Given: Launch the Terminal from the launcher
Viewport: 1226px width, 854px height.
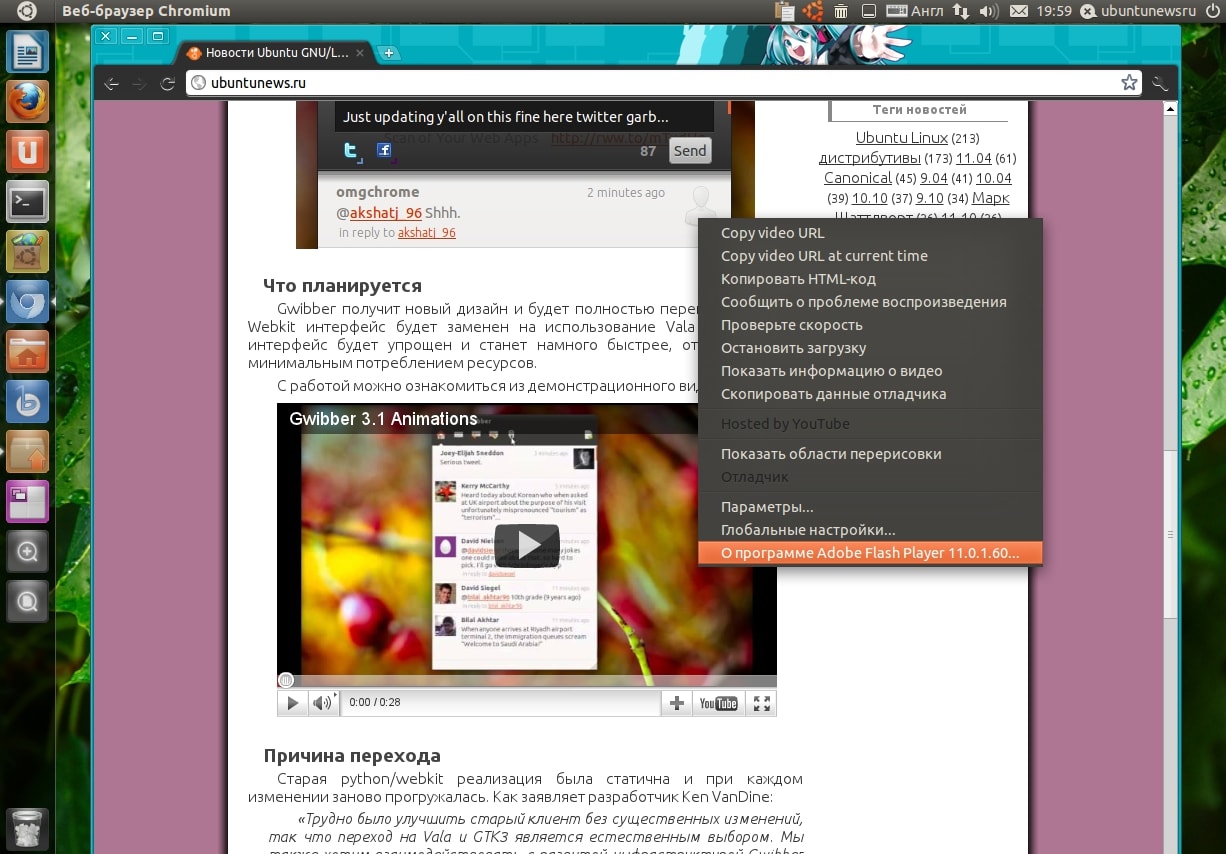Looking at the screenshot, I should (27, 202).
